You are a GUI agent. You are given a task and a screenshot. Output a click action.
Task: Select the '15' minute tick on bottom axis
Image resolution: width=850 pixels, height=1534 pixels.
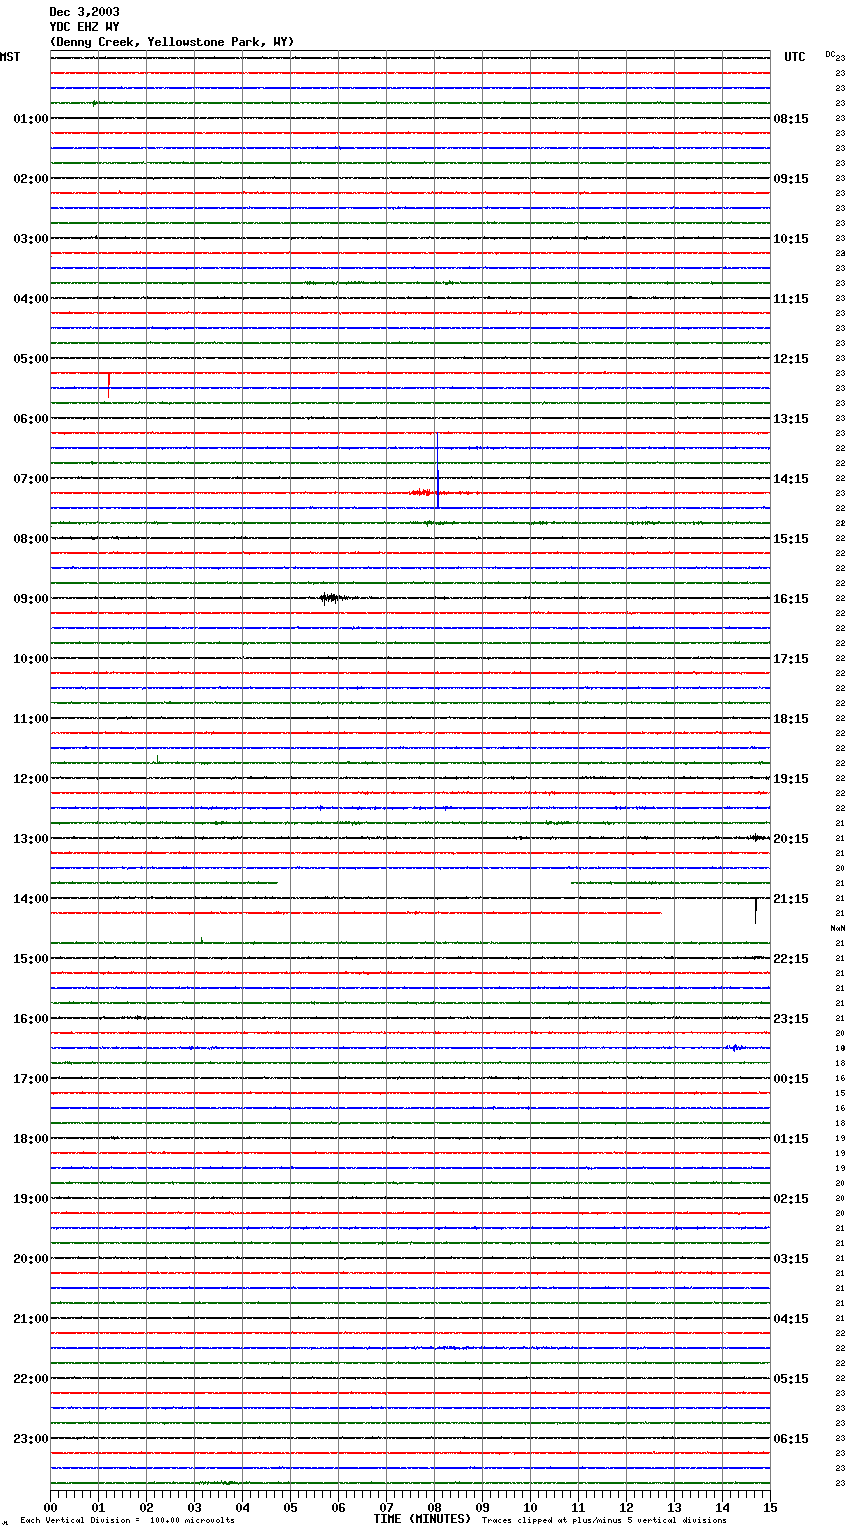770,1507
